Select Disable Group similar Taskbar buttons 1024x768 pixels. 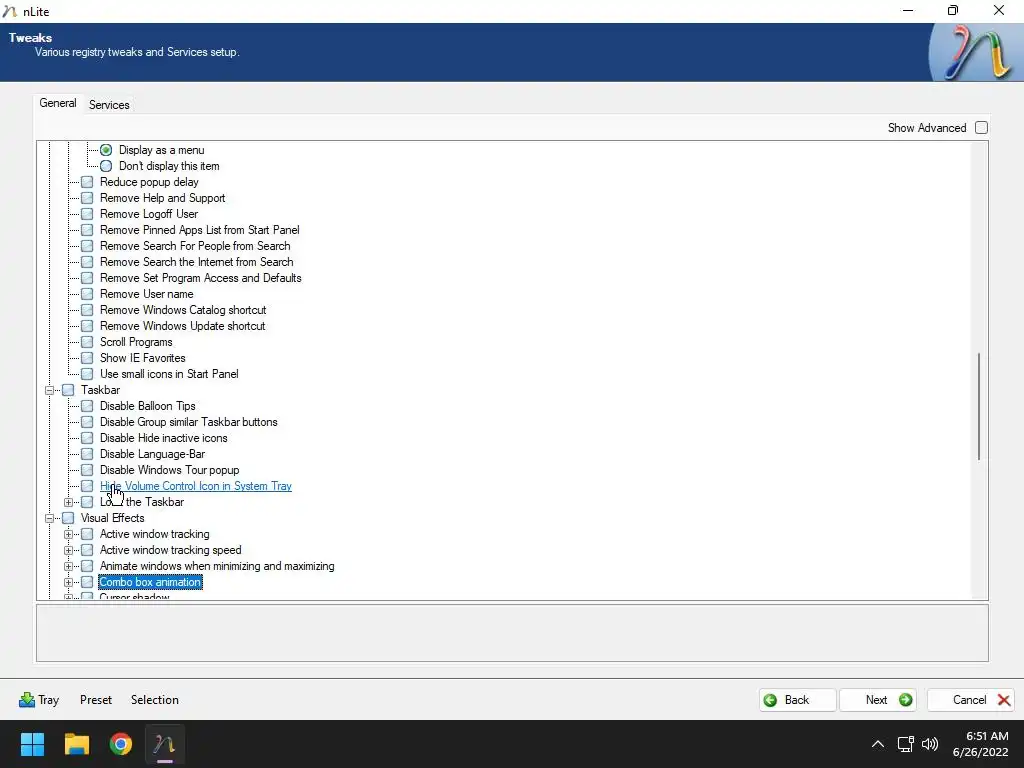(x=189, y=422)
